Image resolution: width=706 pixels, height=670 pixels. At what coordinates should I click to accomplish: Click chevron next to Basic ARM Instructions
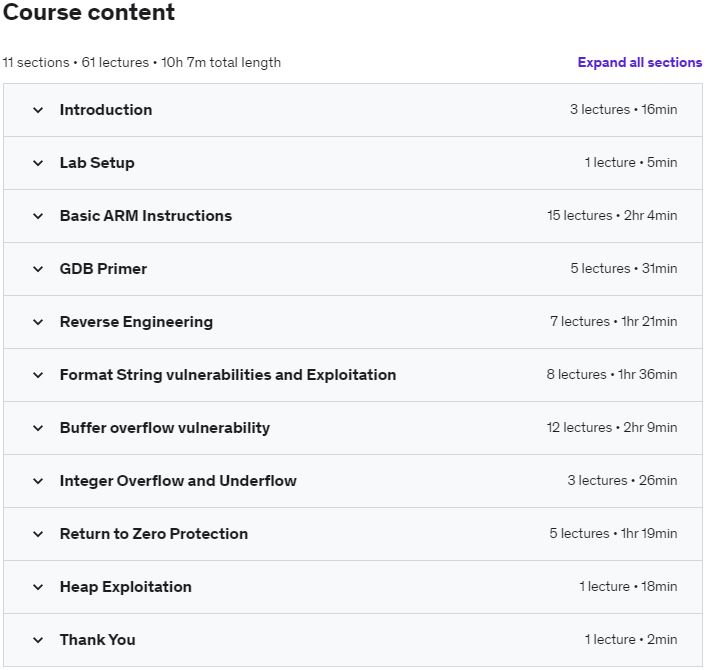click(x=38, y=216)
